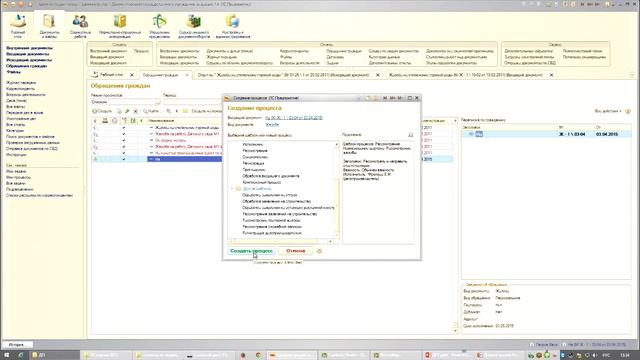Click the Windows Start button
This screenshot has width=640, height=360.
click(x=6, y=355)
